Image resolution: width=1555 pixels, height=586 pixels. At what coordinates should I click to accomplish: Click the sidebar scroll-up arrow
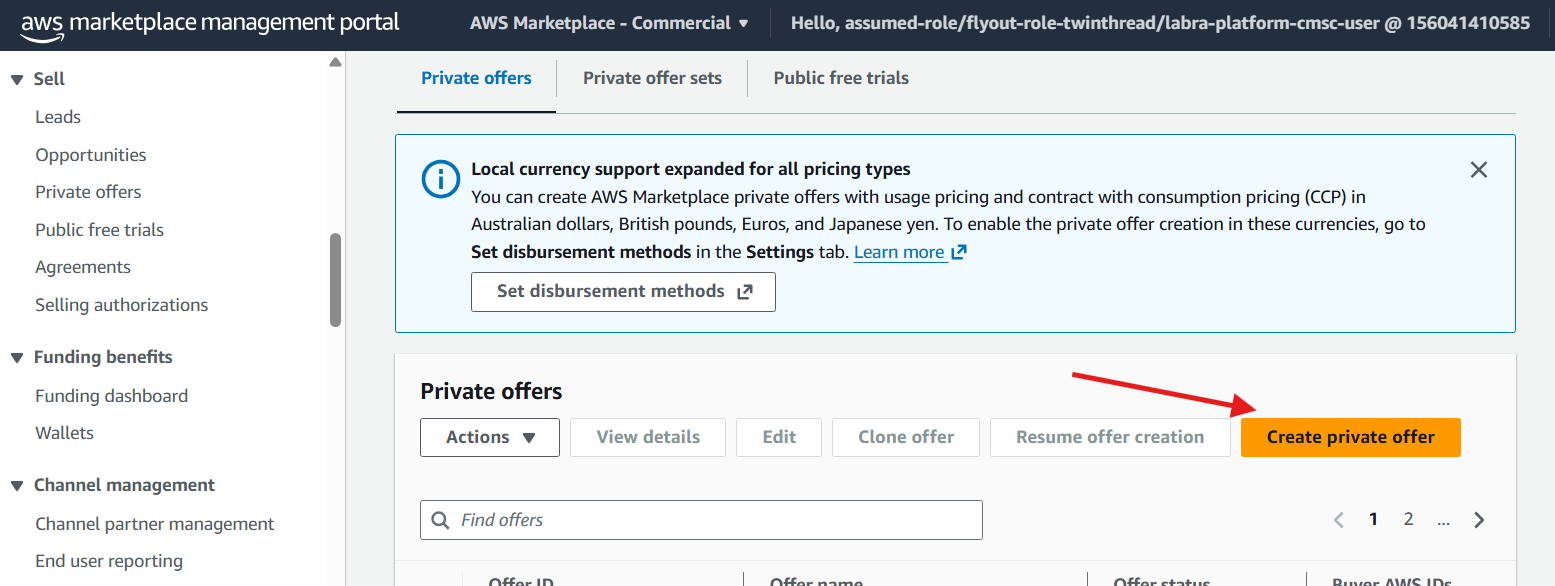[335, 62]
